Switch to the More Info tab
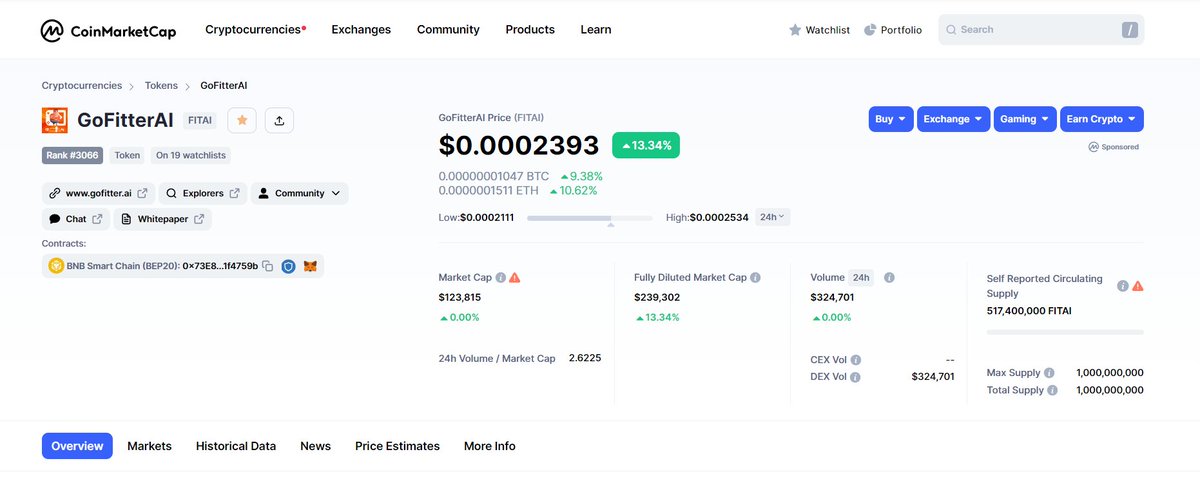 pyautogui.click(x=490, y=446)
